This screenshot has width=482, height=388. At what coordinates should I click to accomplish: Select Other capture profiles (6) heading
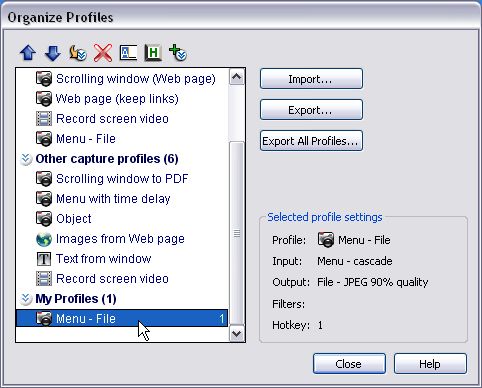tap(107, 159)
